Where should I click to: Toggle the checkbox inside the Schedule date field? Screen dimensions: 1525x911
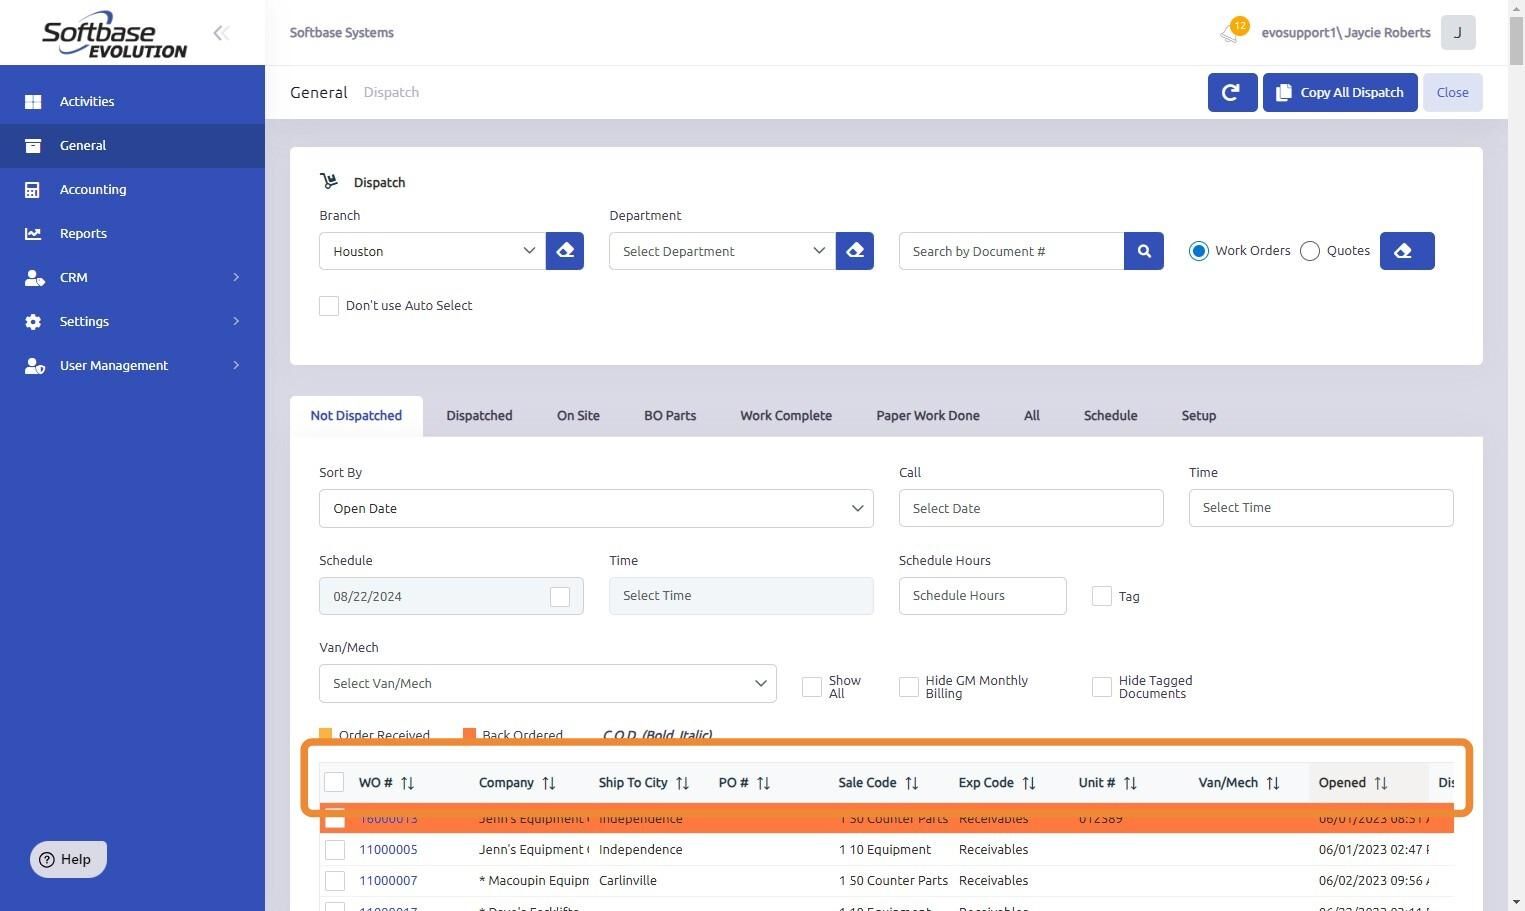pyautogui.click(x=560, y=596)
